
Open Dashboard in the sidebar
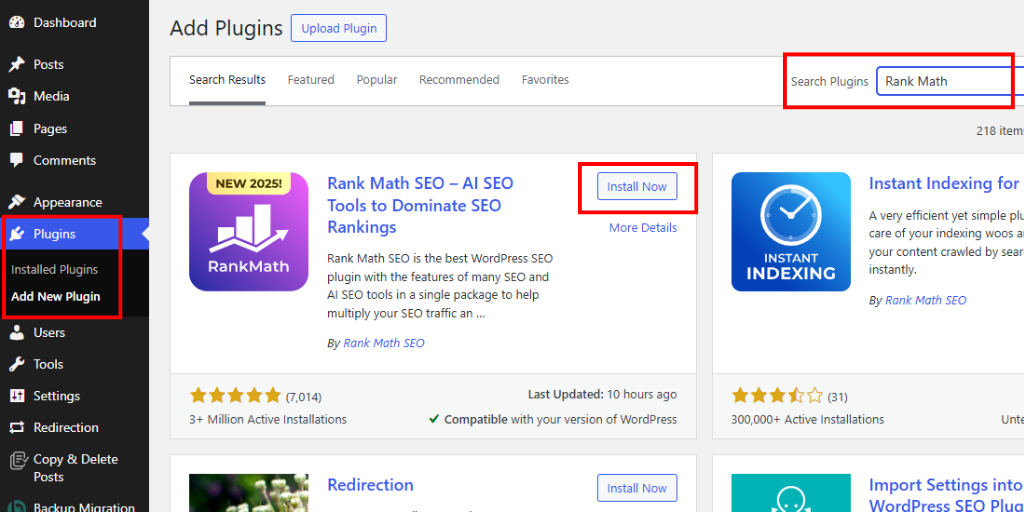coord(65,23)
